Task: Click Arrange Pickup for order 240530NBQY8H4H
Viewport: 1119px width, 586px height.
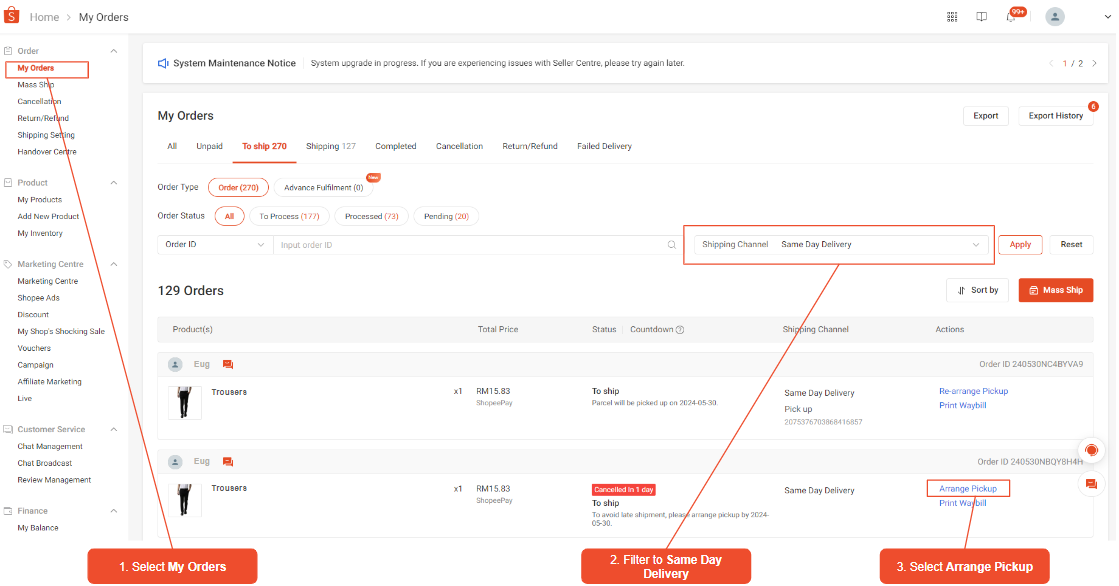Action: tap(967, 488)
